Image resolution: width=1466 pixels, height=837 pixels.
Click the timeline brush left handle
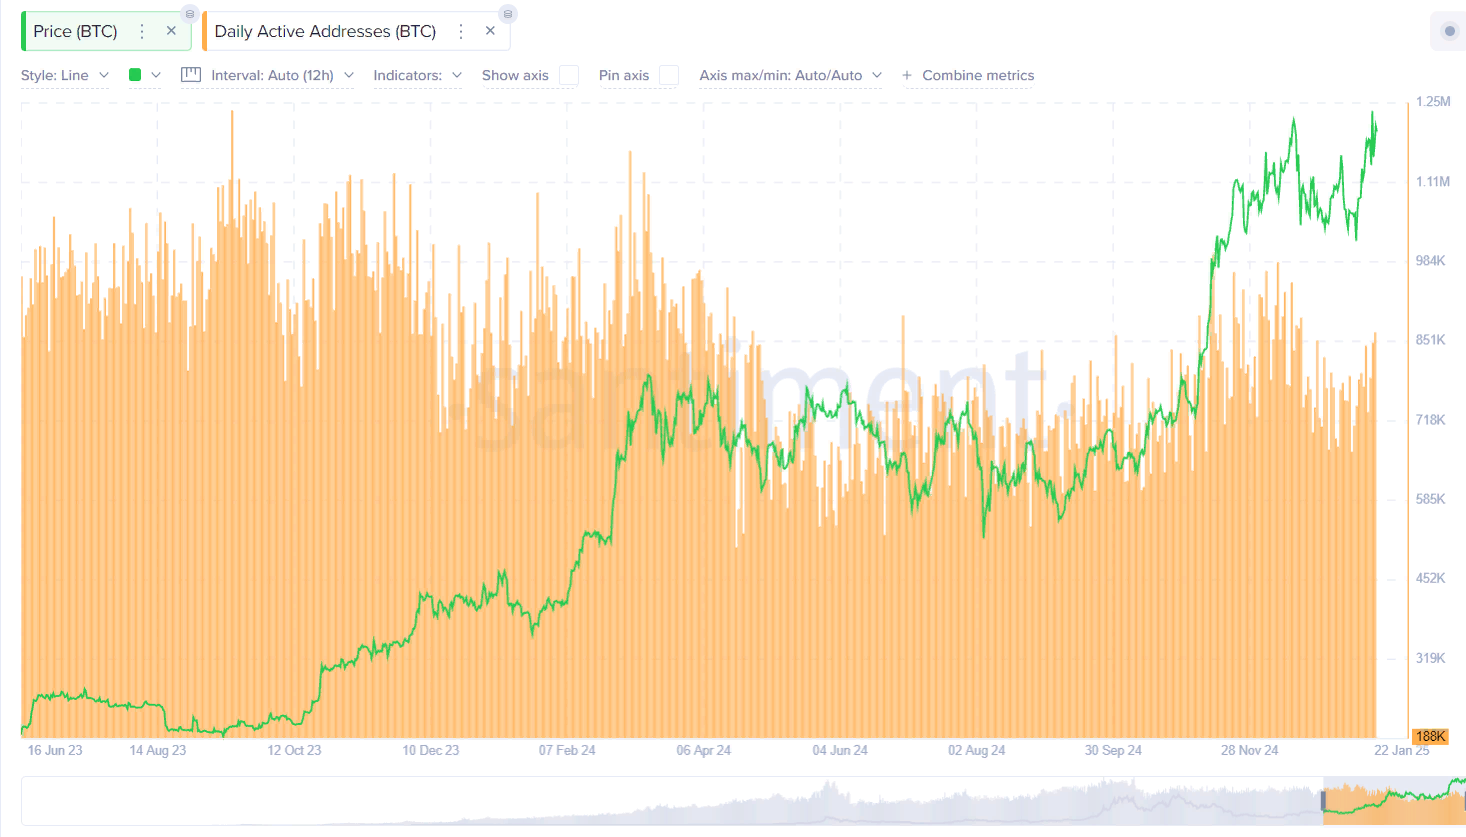pos(1323,801)
